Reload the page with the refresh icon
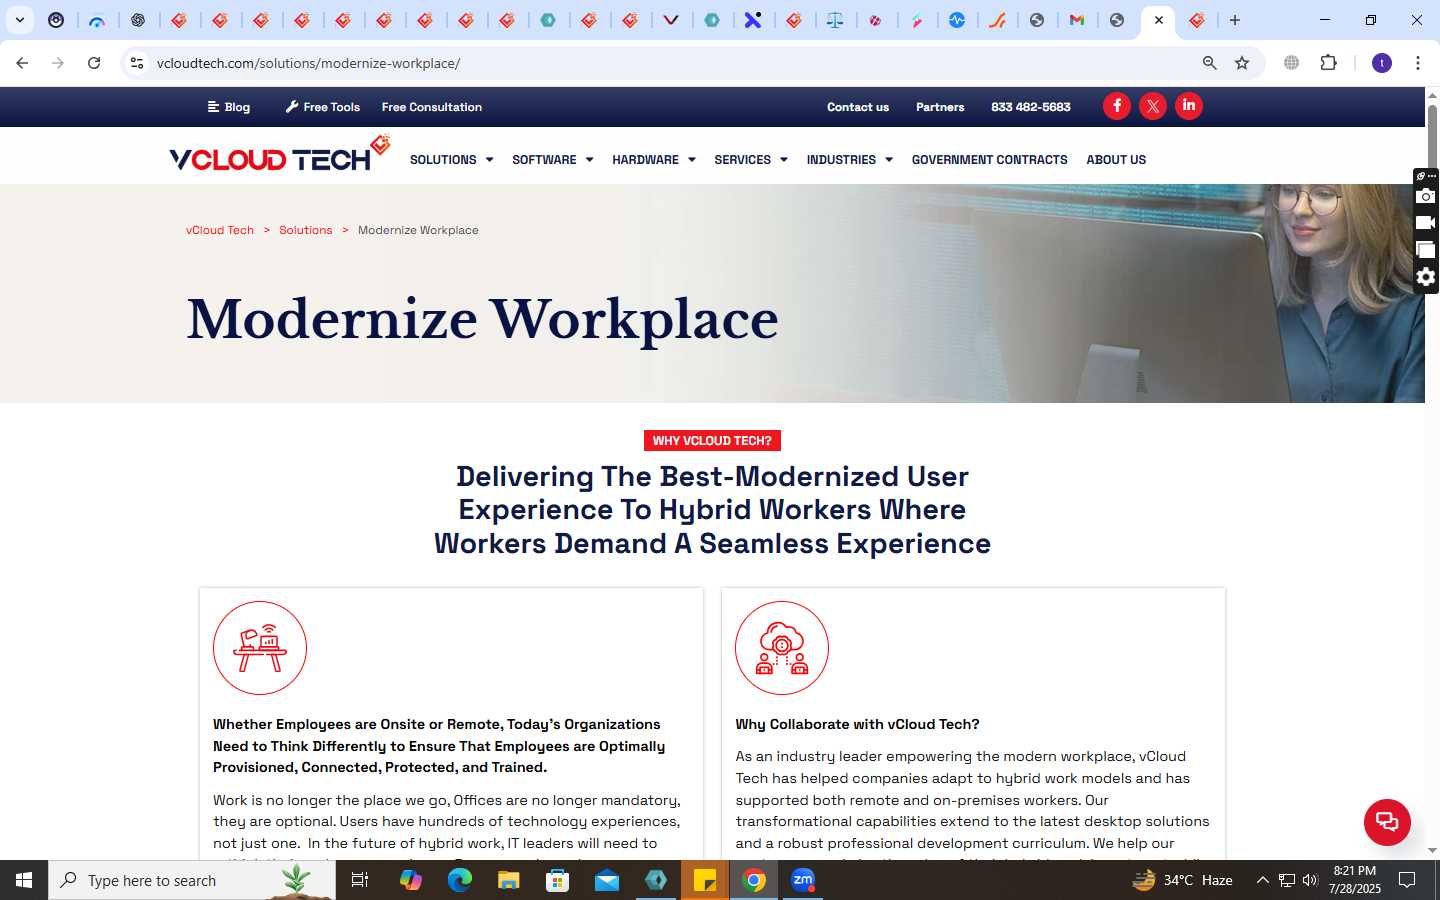The width and height of the screenshot is (1440, 900). [94, 63]
